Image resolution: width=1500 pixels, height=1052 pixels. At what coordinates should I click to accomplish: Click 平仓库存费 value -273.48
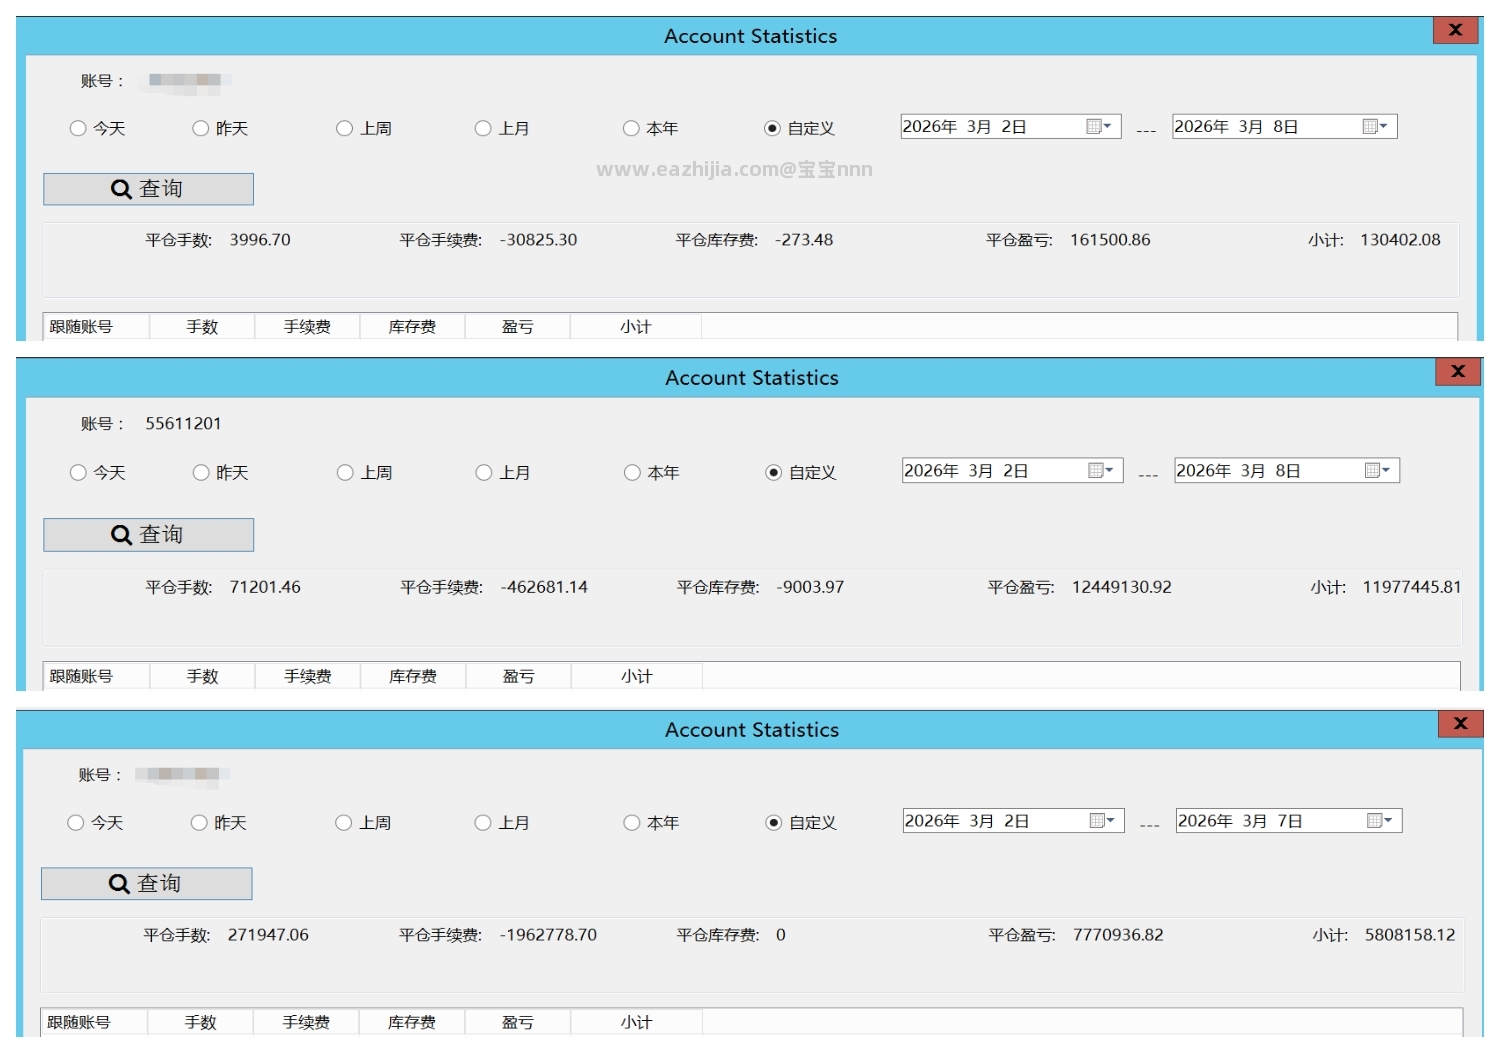(x=804, y=240)
